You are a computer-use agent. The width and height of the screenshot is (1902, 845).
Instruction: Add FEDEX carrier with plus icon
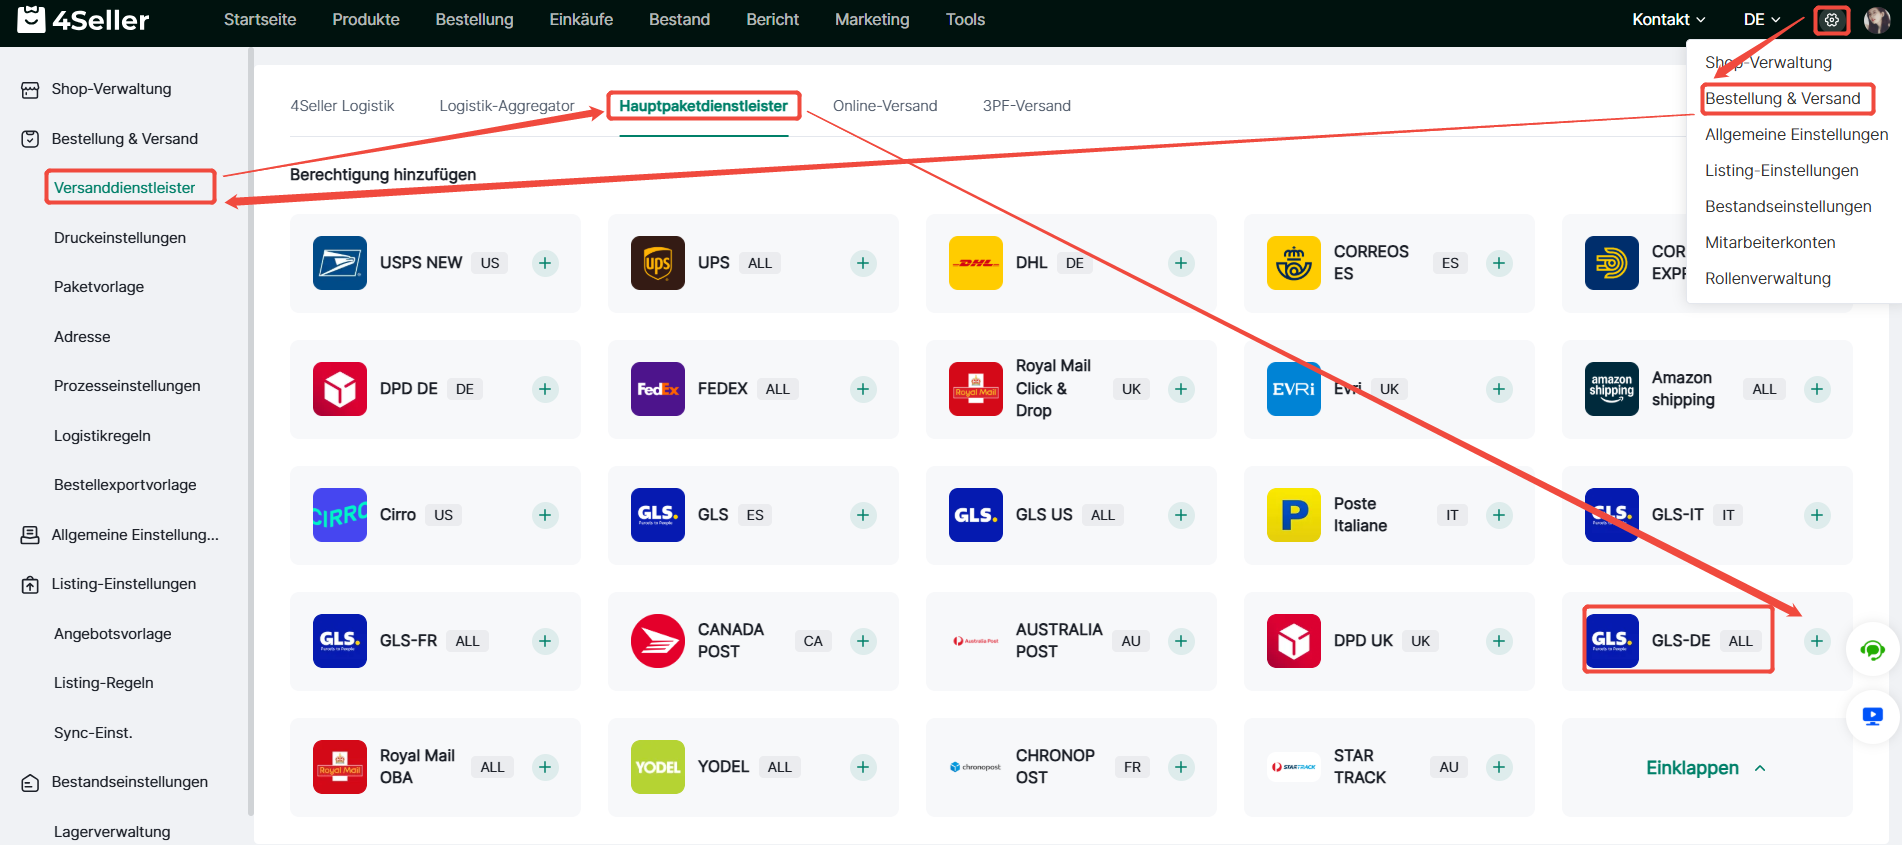(863, 389)
